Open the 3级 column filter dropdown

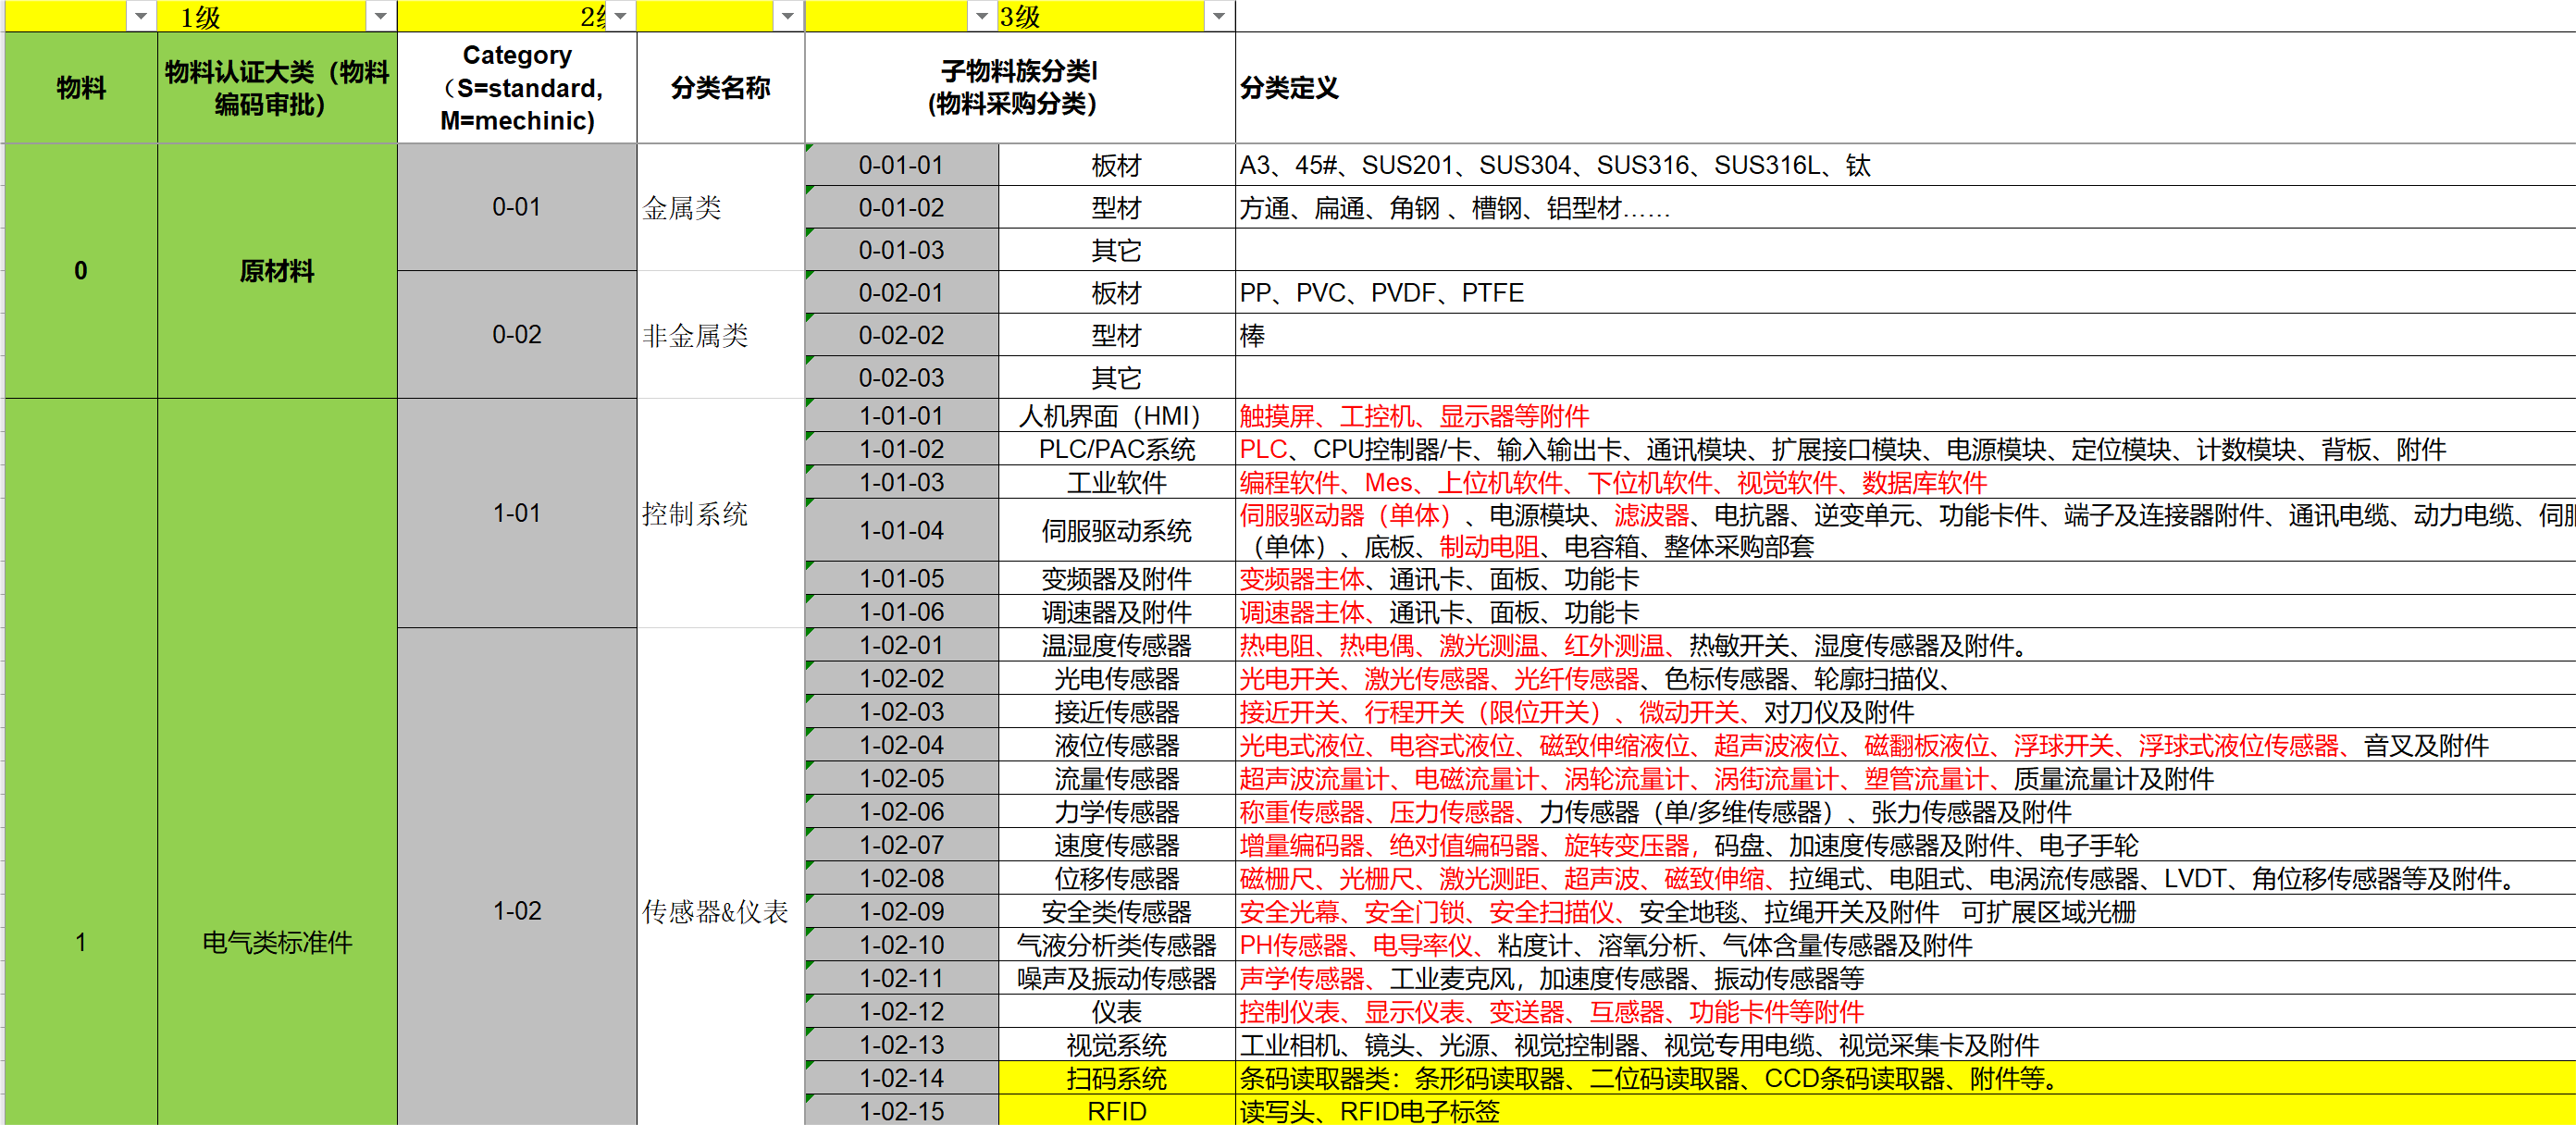pyautogui.click(x=1218, y=16)
